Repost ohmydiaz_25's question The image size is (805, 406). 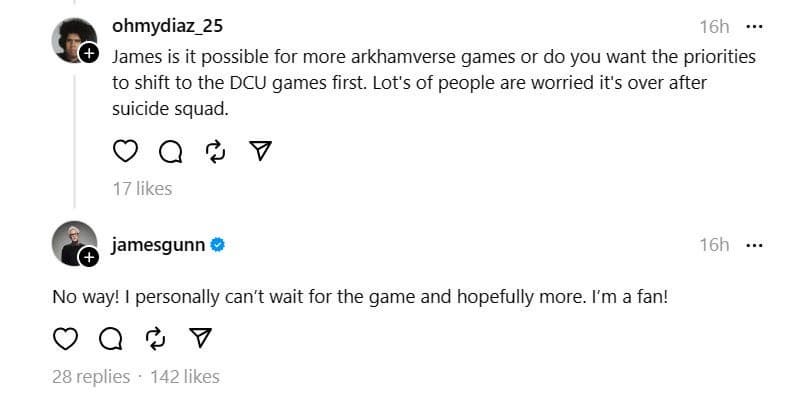coord(215,151)
